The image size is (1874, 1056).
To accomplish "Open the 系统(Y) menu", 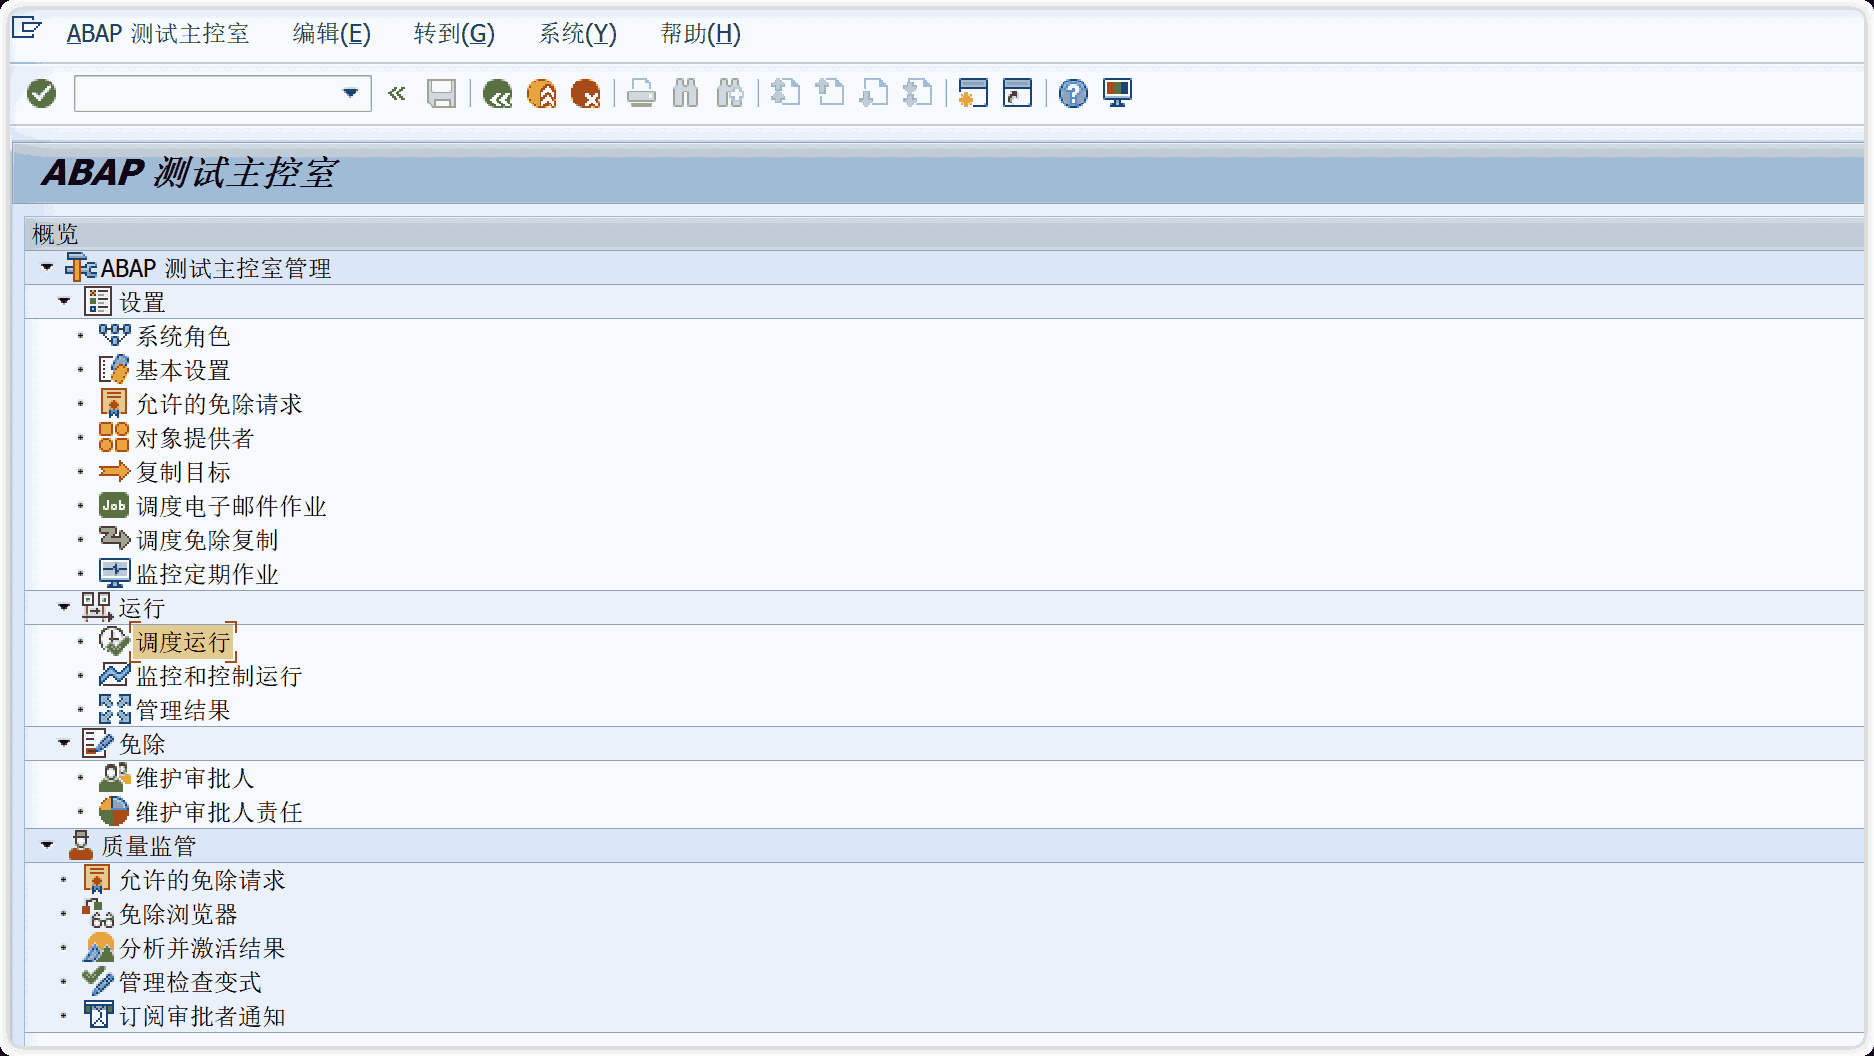I will click(577, 34).
